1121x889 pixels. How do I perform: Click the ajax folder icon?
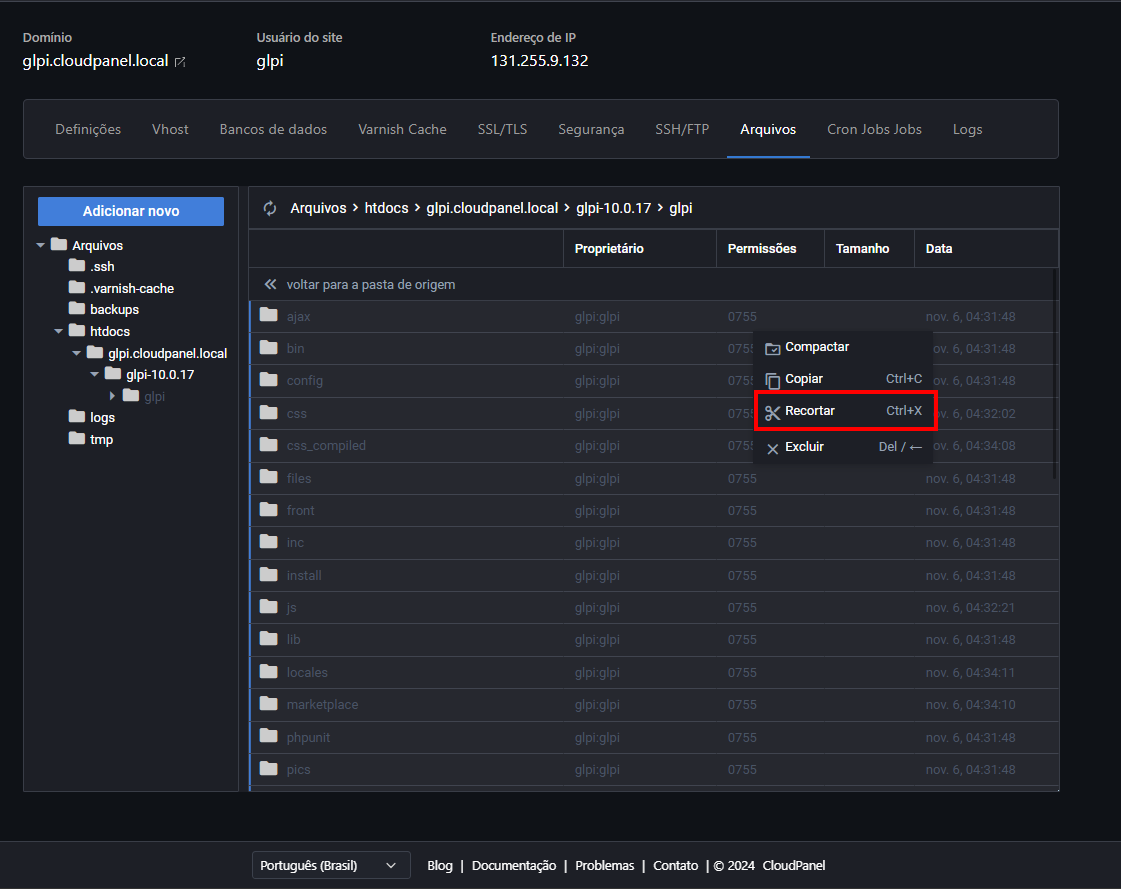click(269, 315)
